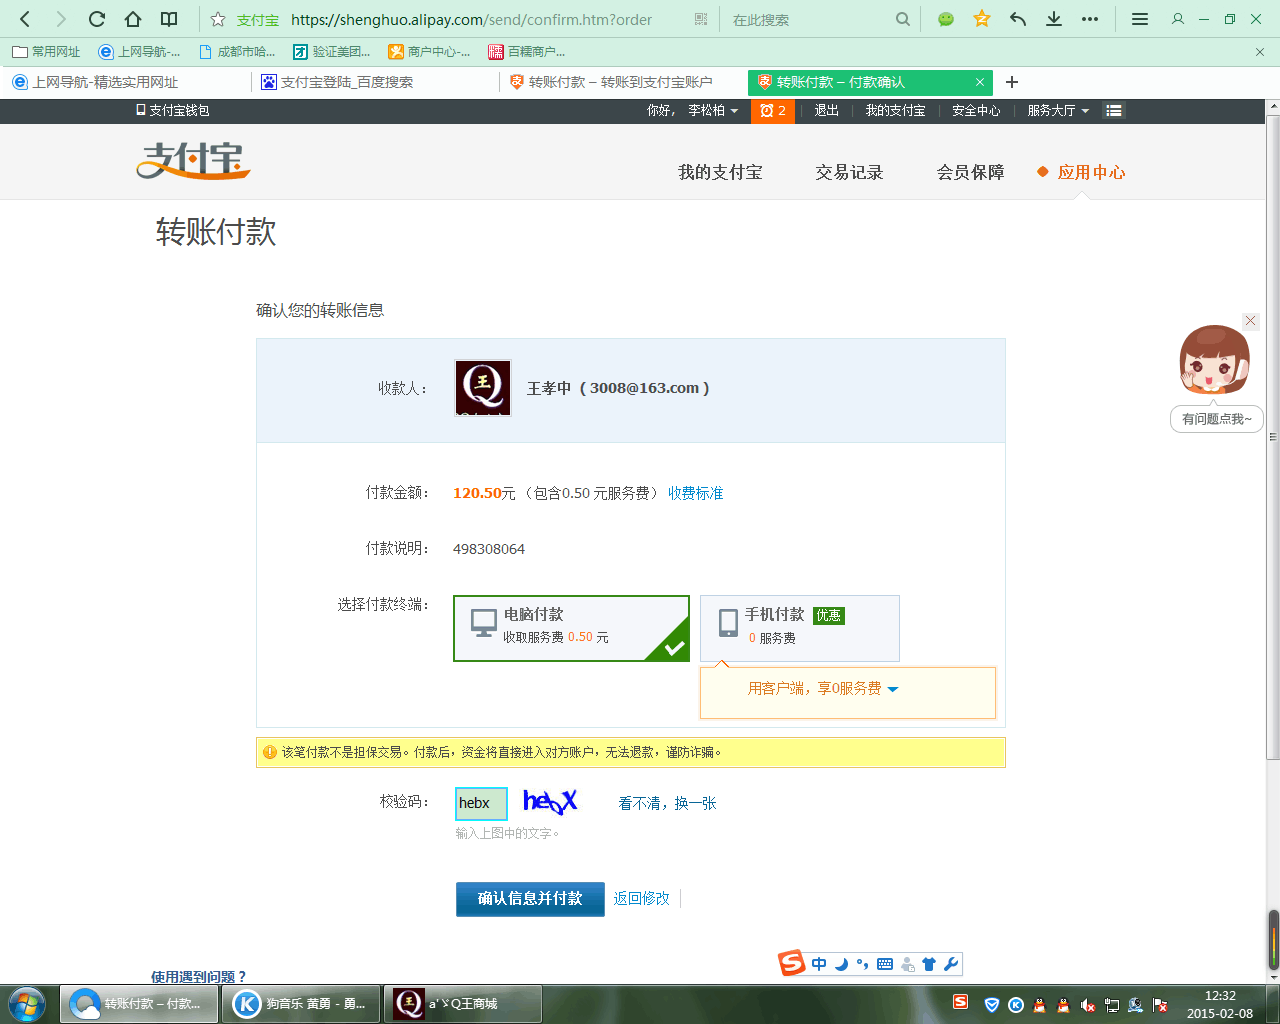This screenshot has width=1280, height=1024.
Task: Open the orange notification badge showing 2
Action: point(773,110)
